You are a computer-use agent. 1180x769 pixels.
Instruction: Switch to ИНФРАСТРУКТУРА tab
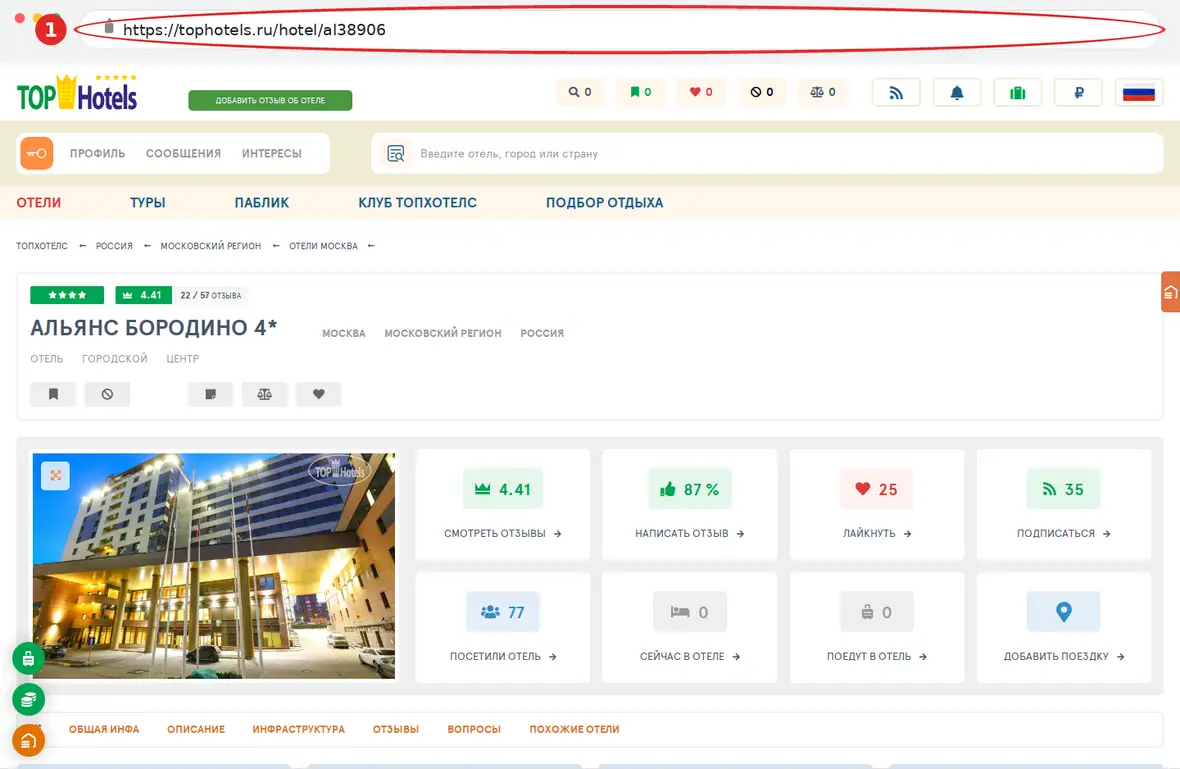click(x=299, y=729)
